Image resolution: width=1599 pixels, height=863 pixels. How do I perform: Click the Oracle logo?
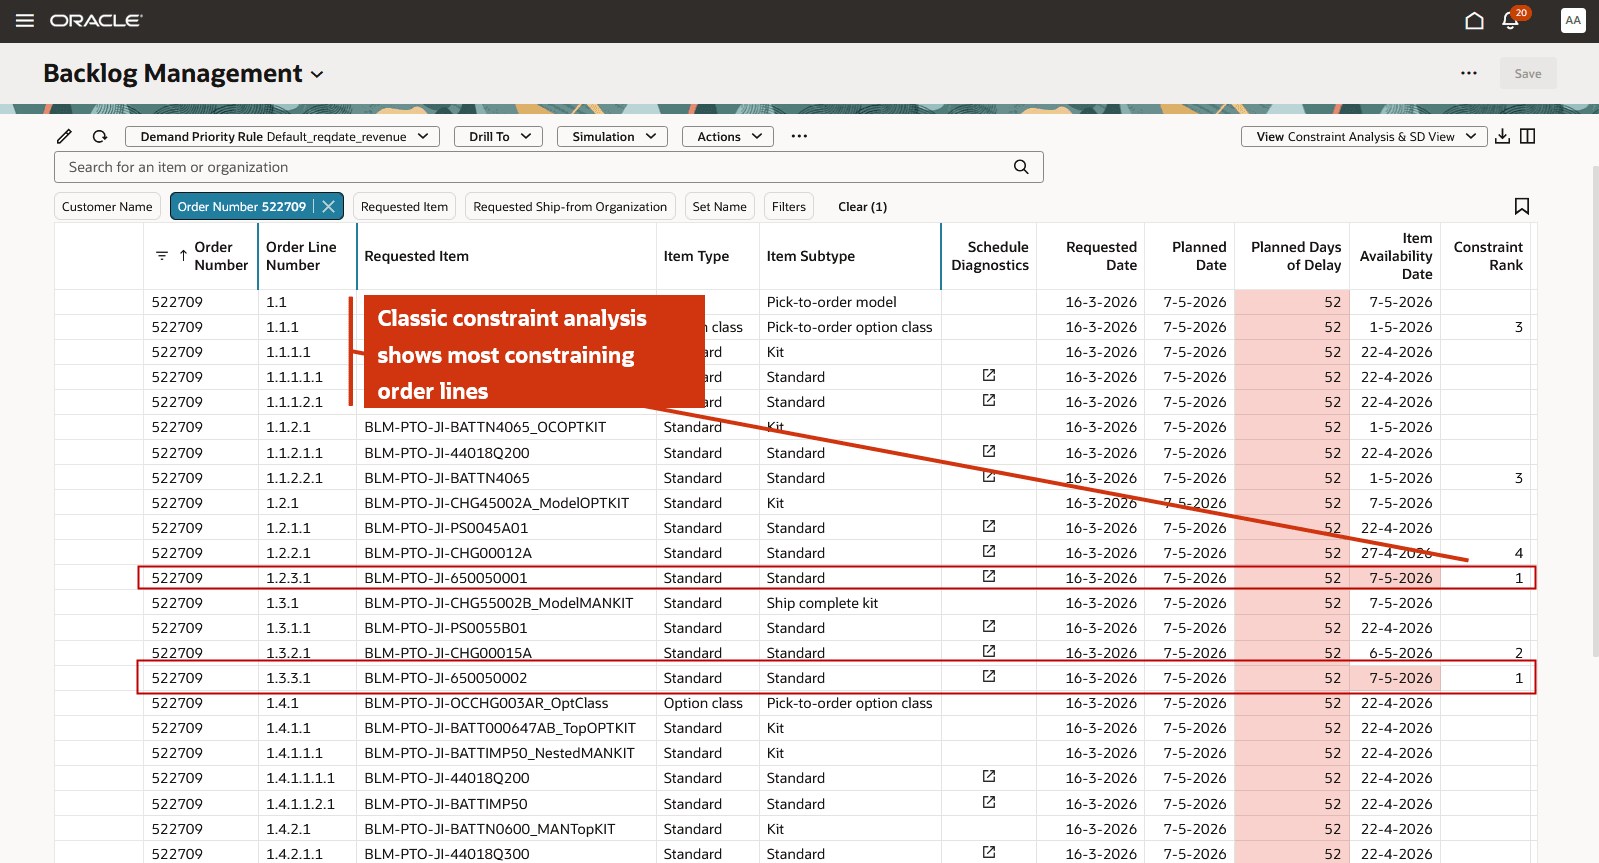click(96, 21)
